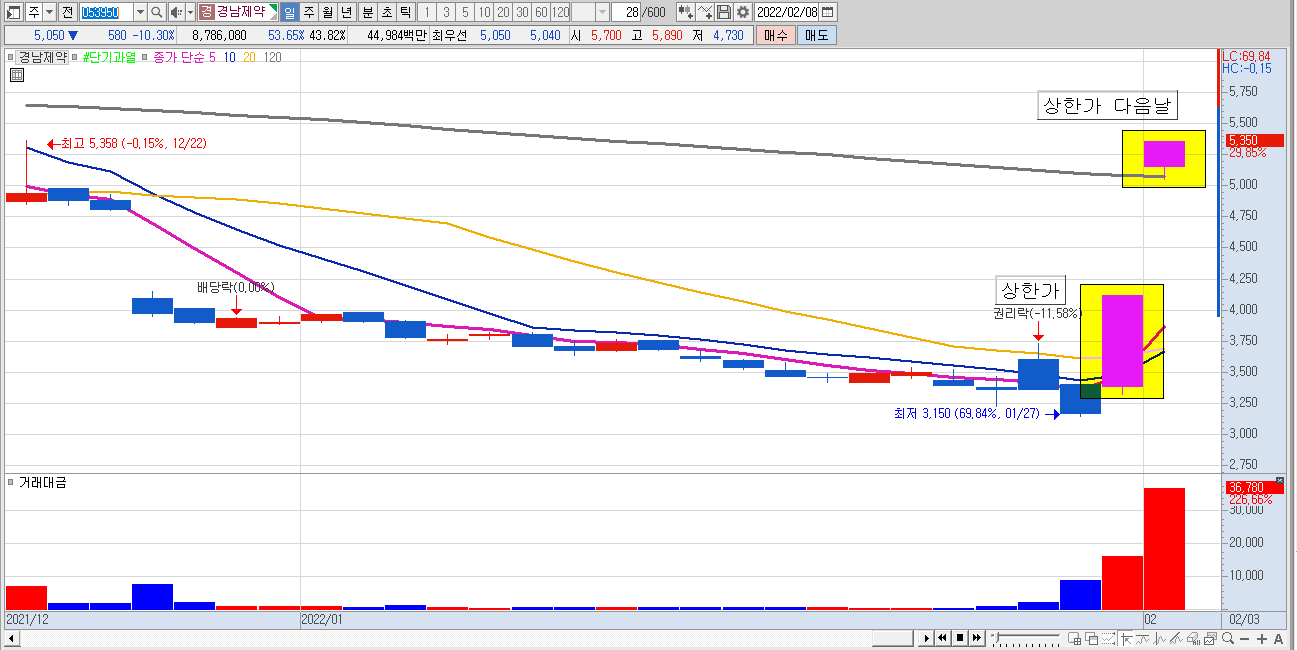Click the 매수 buy button

point(774,35)
